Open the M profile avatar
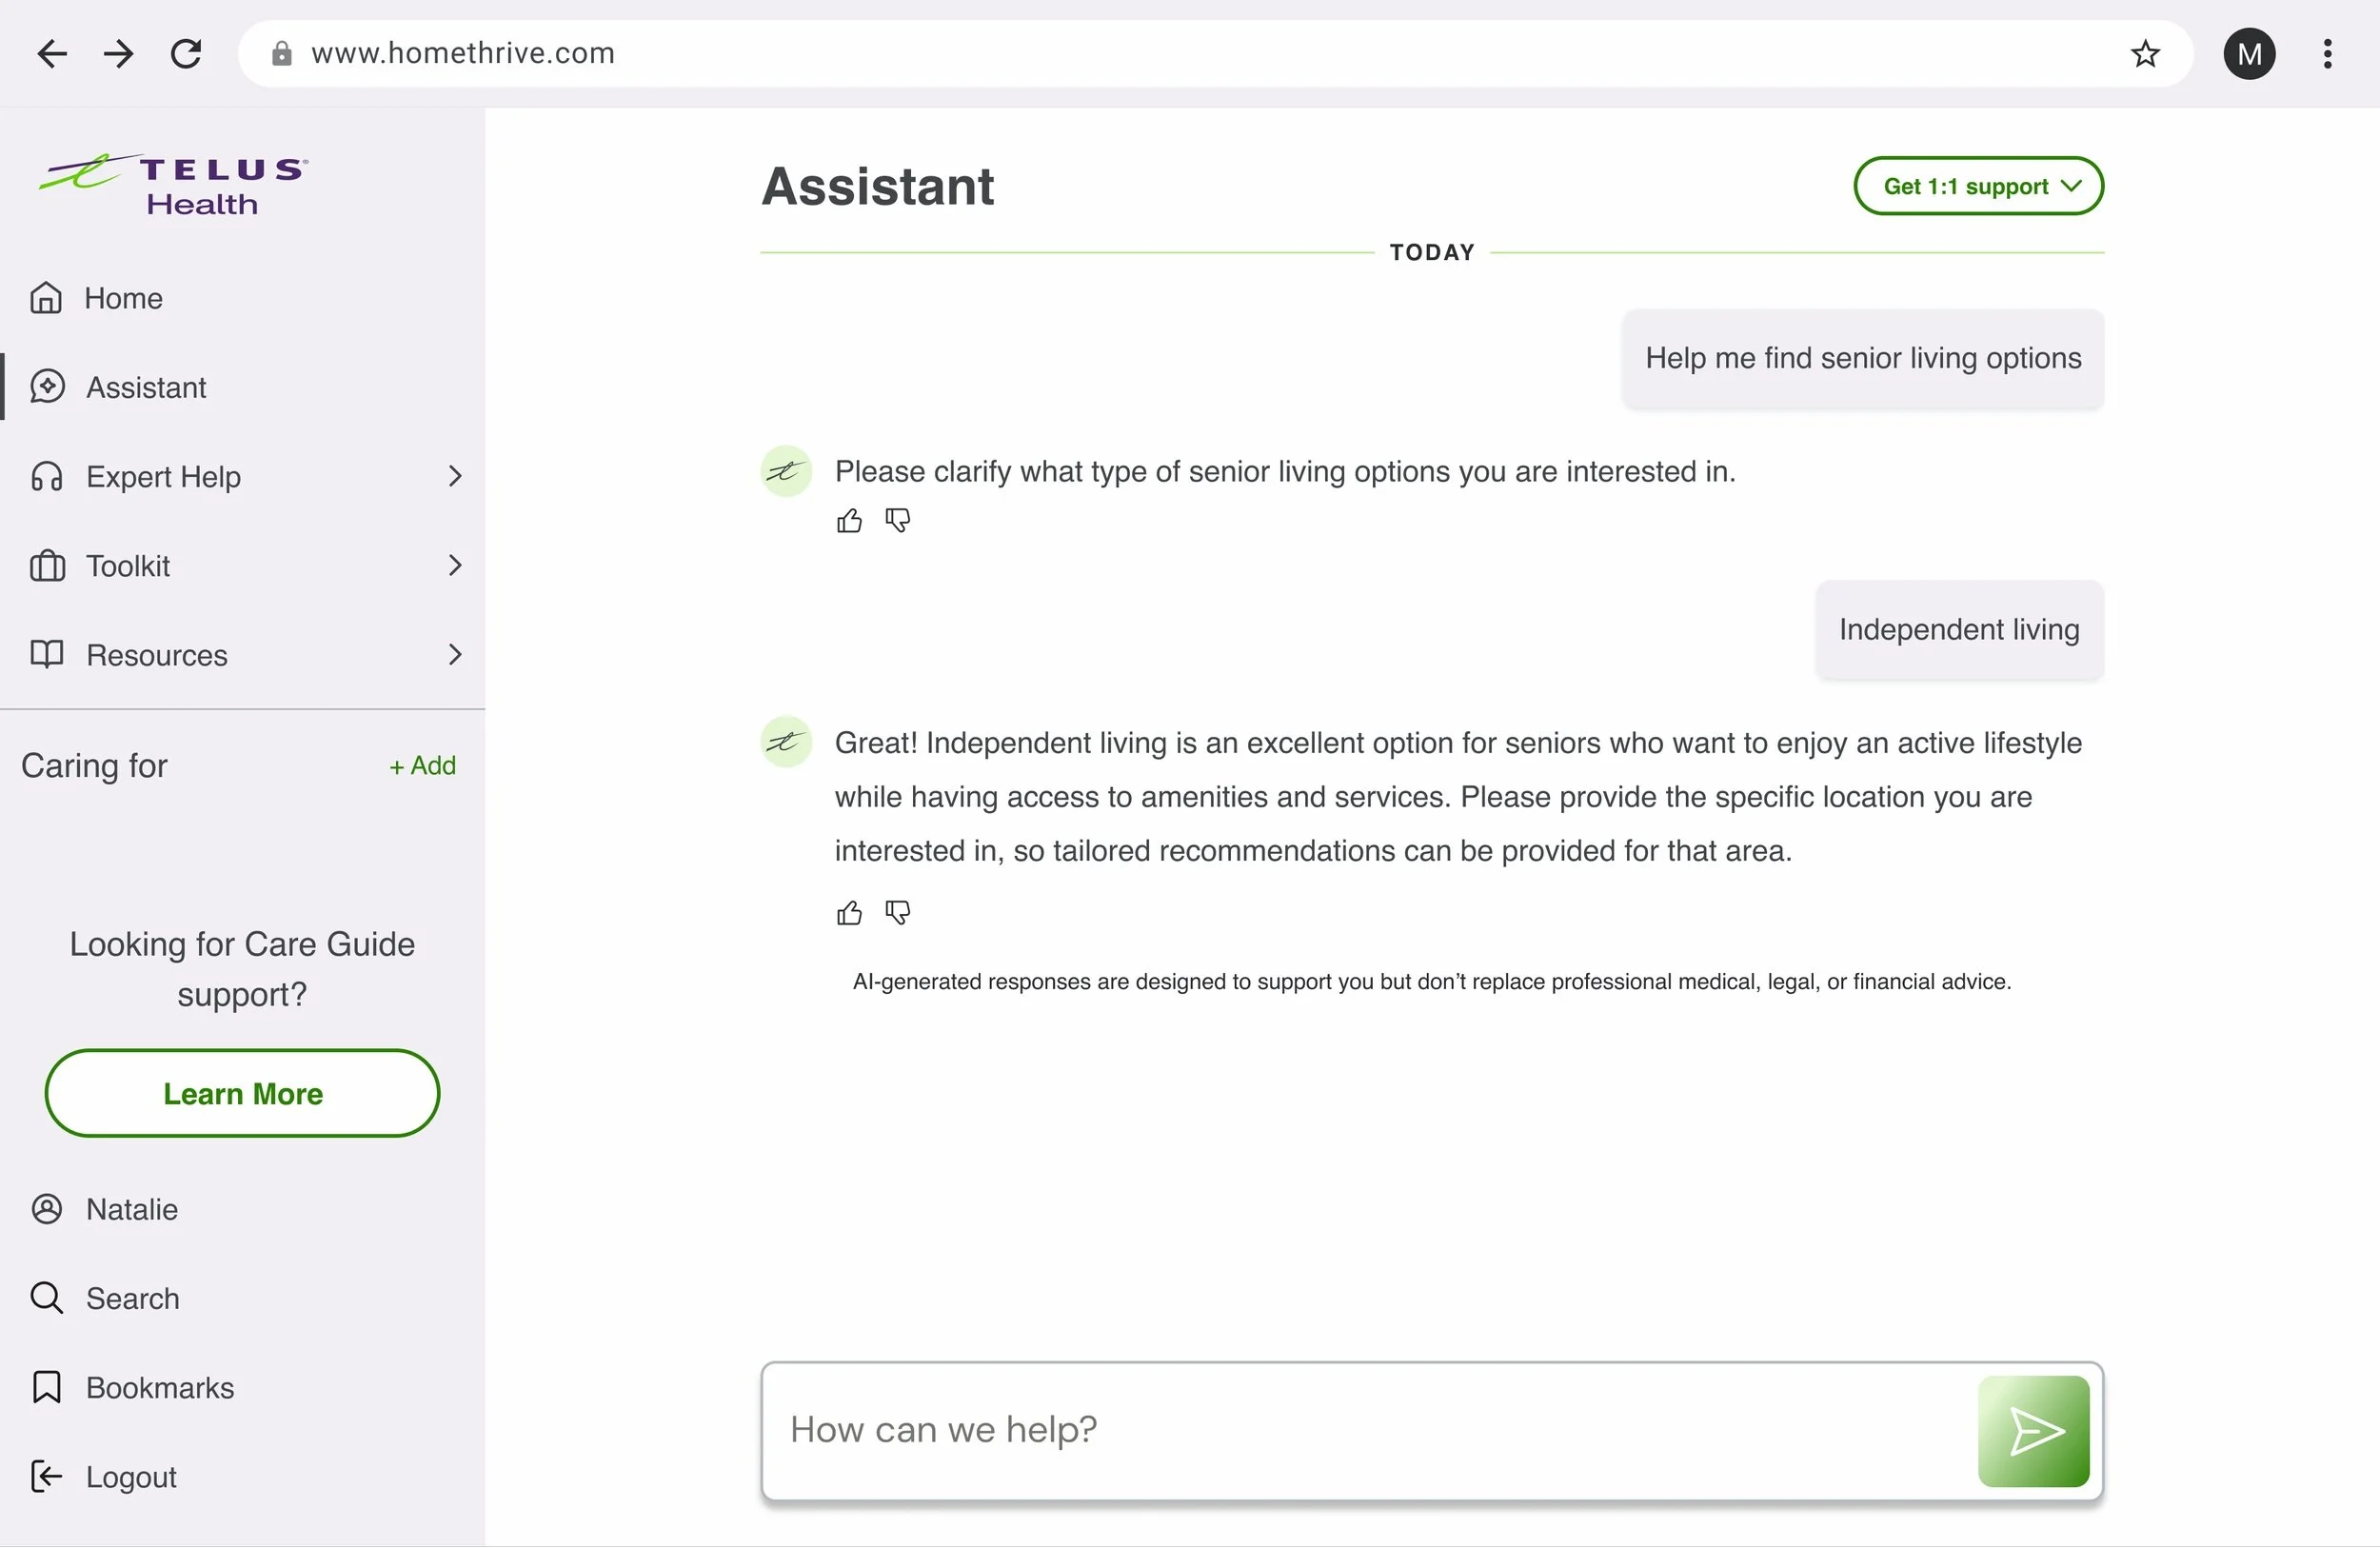This screenshot has height=1548, width=2380. (x=2249, y=53)
